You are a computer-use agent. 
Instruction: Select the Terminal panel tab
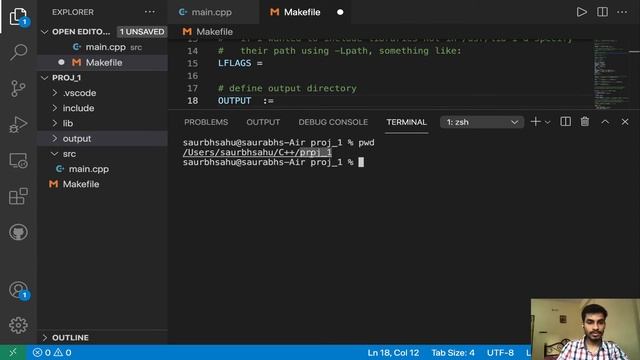tap(407, 122)
